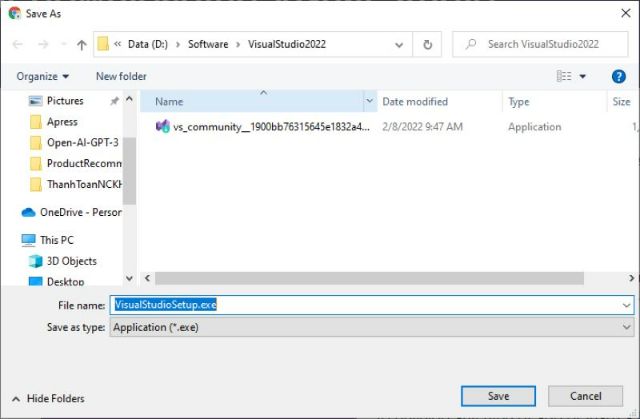The image size is (640, 419).
Task: Select Software in the address path
Action: 208,44
